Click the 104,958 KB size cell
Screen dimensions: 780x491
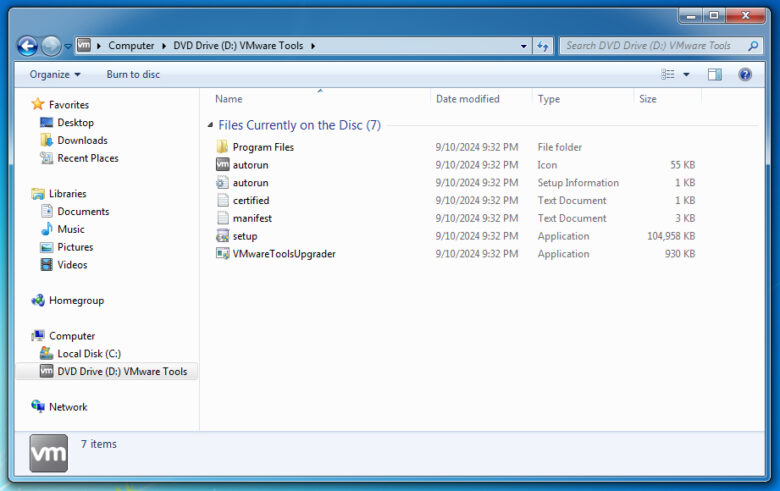(671, 236)
